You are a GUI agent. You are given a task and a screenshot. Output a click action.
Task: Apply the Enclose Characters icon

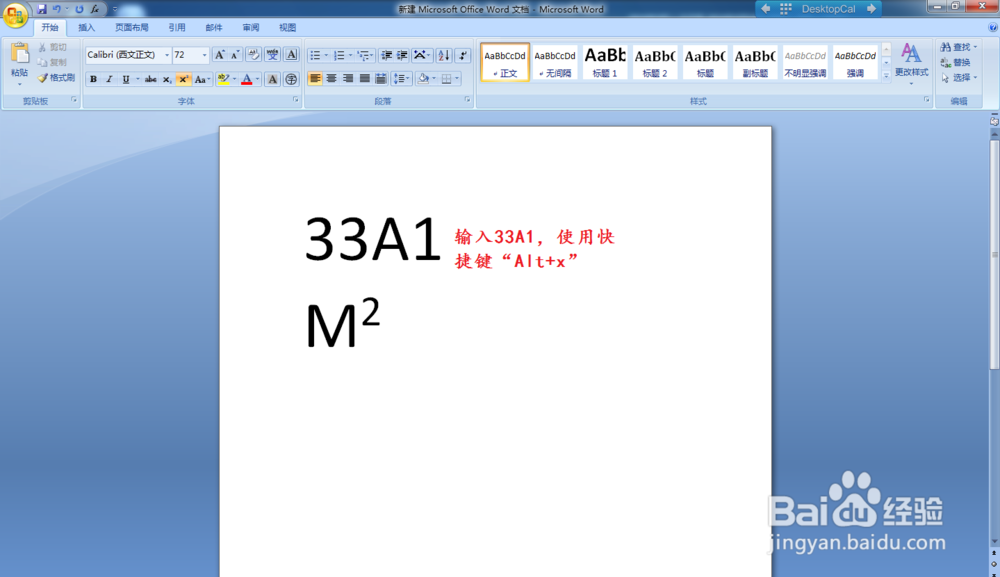tap(292, 78)
